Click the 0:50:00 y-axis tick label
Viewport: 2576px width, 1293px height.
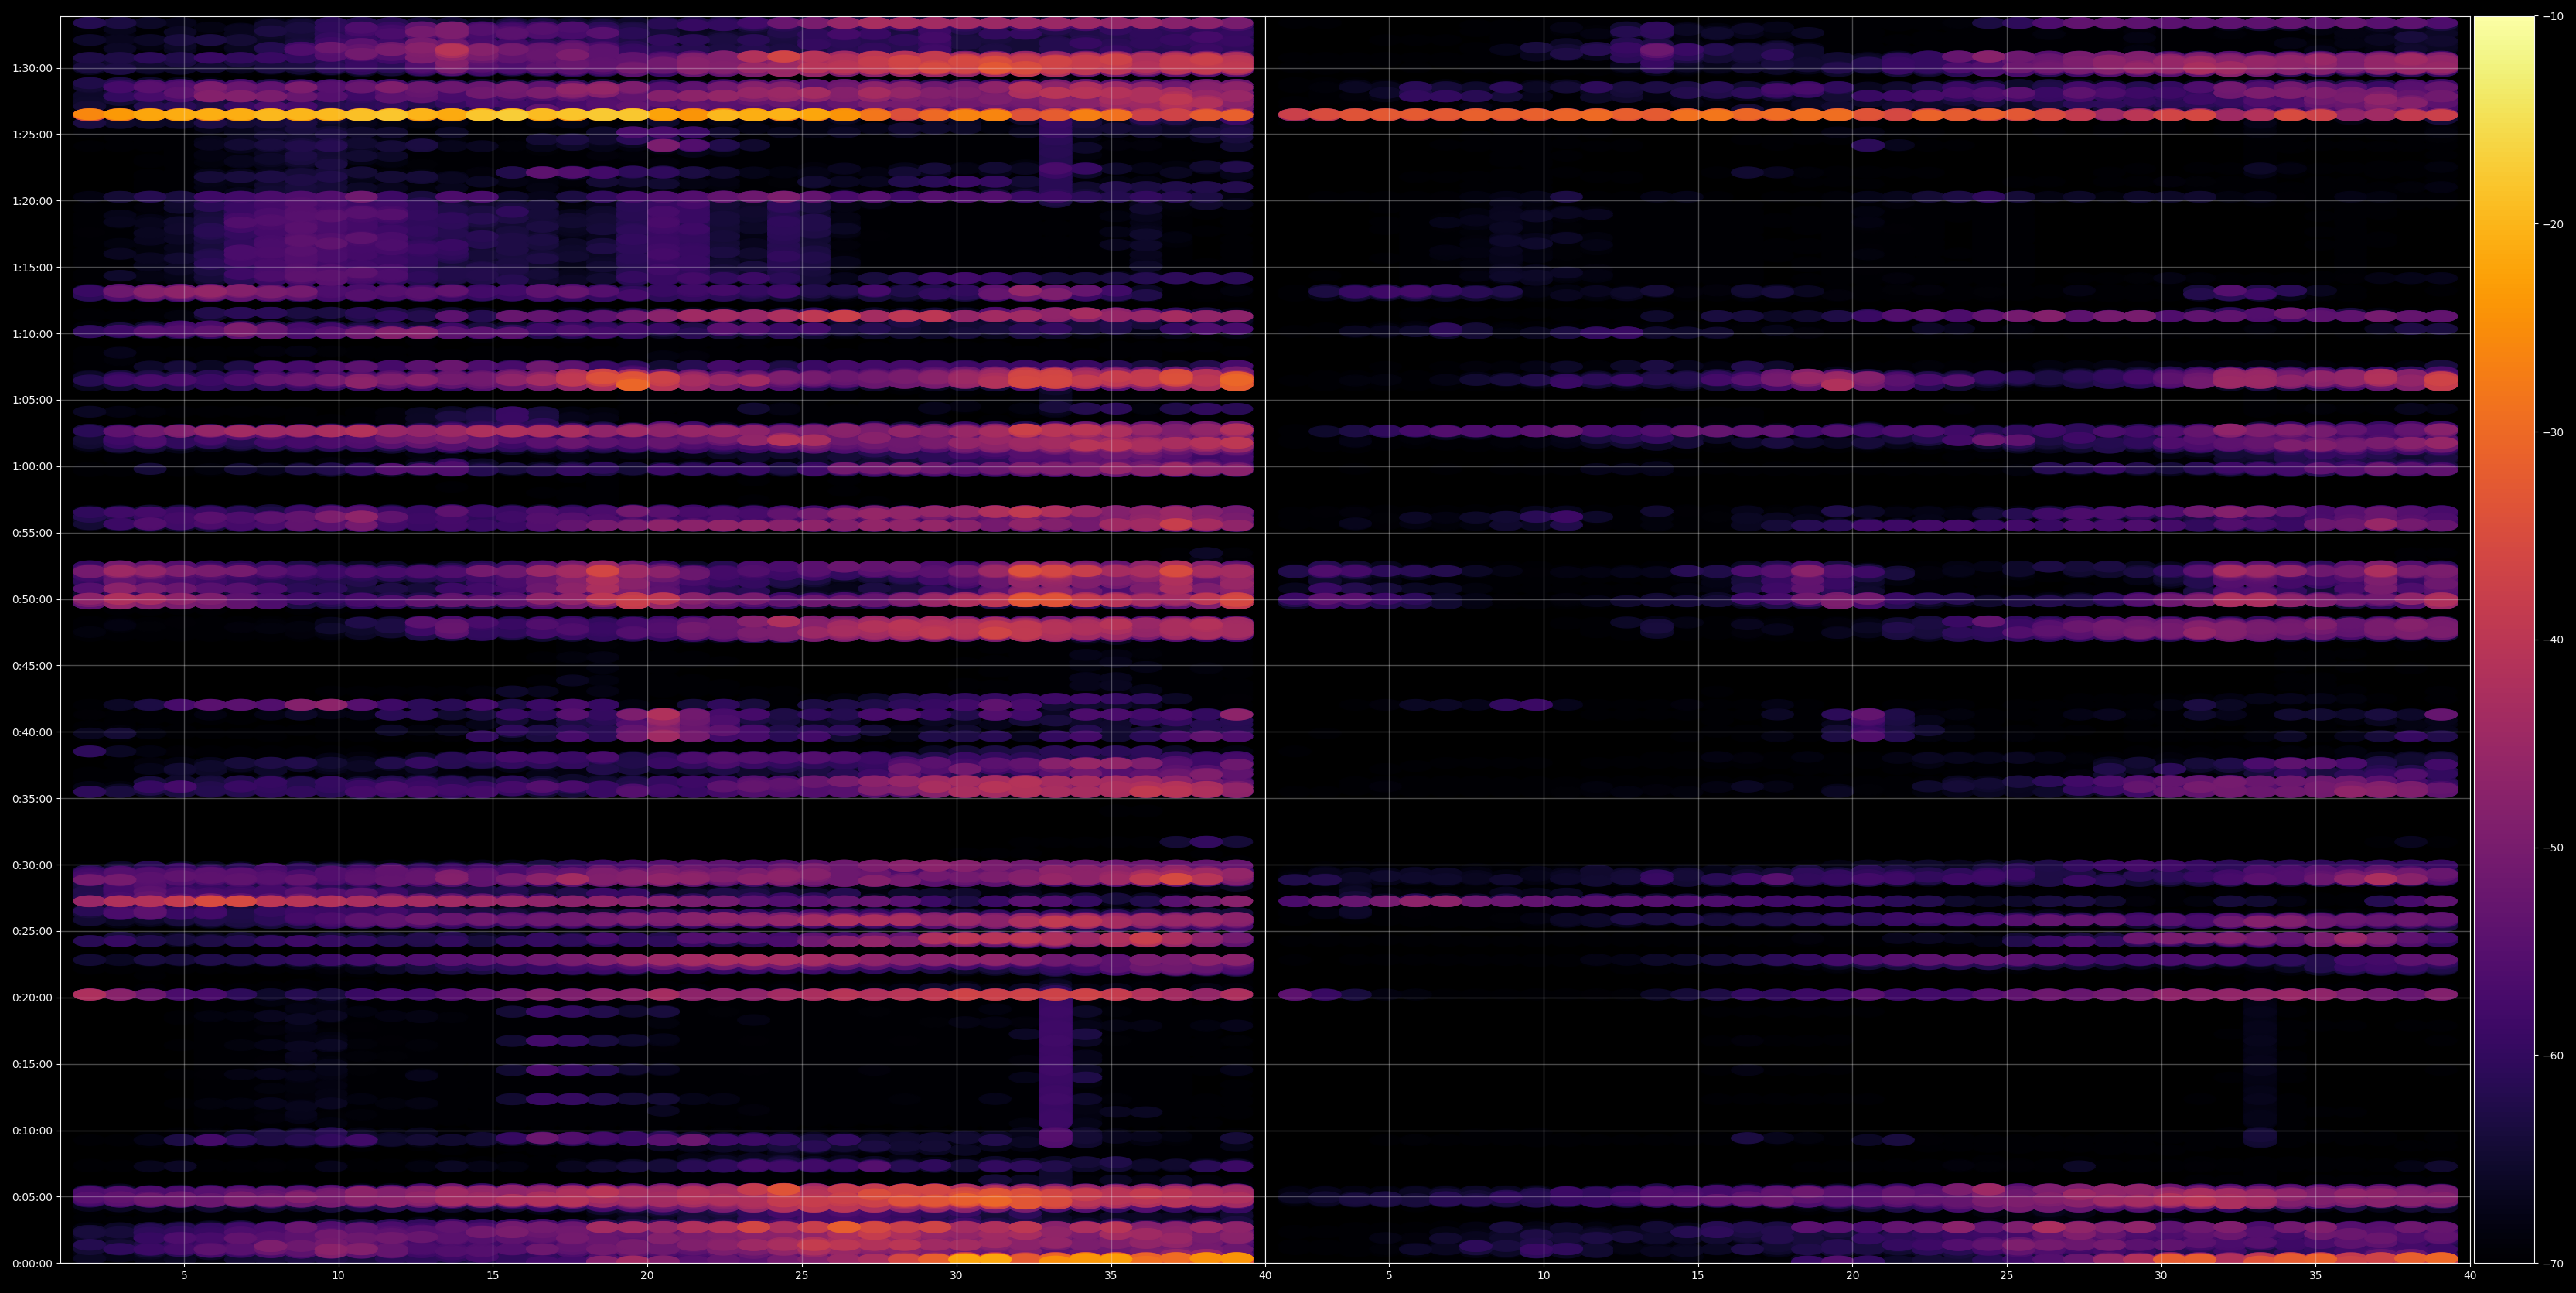[x=32, y=600]
